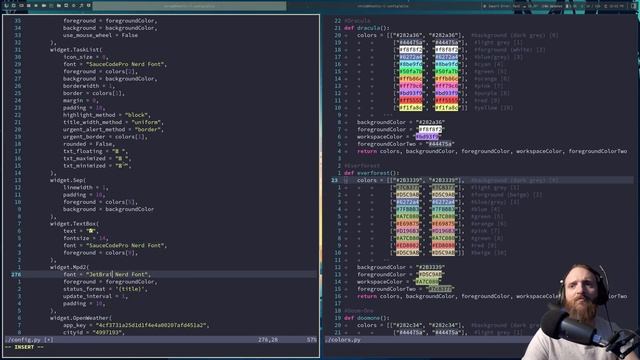The image size is (640, 360).
Task: Click "rounded = False" line
Action: coord(89,144)
